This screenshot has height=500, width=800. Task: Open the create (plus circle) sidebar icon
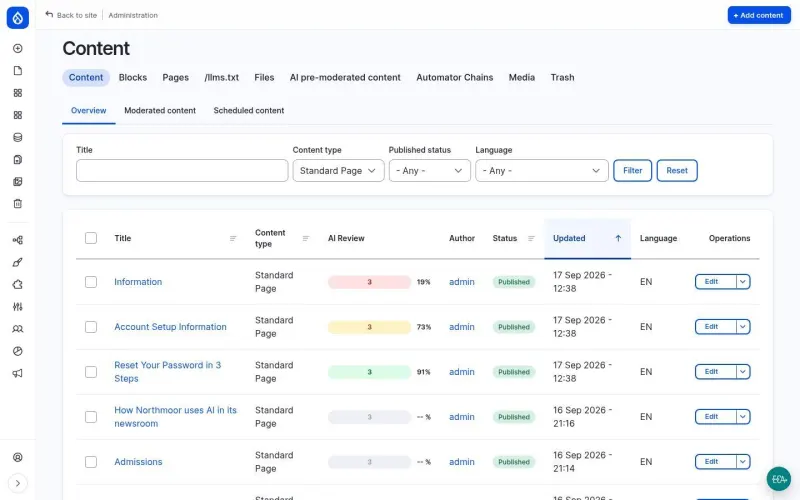tap(18, 48)
